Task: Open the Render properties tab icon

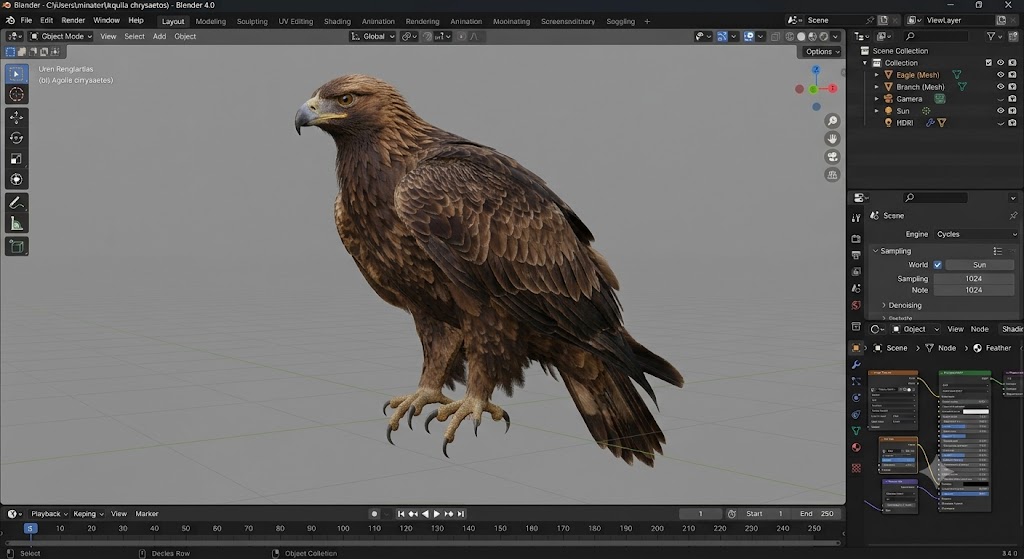Action: 856,239
